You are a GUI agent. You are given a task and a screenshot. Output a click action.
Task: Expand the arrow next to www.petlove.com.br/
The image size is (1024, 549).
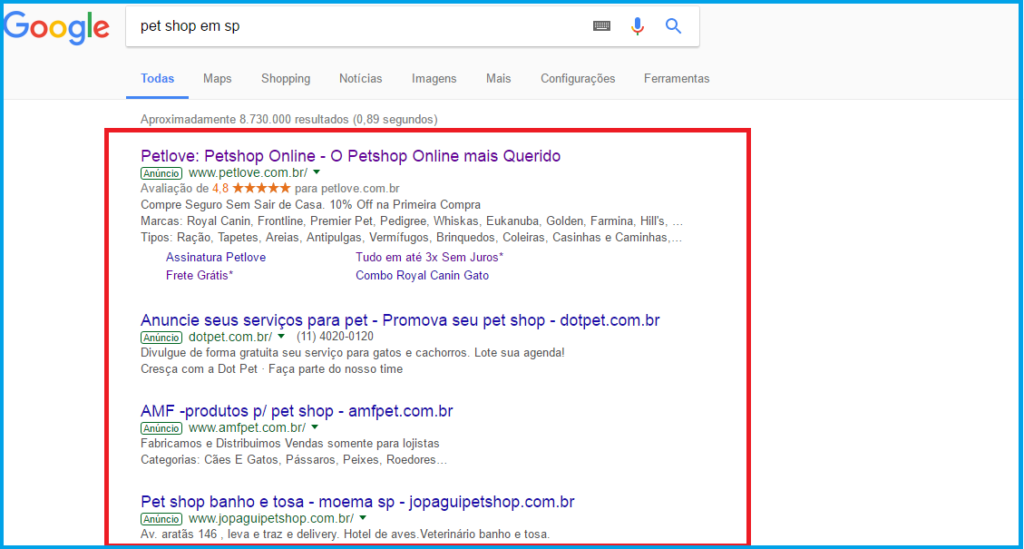(317, 172)
